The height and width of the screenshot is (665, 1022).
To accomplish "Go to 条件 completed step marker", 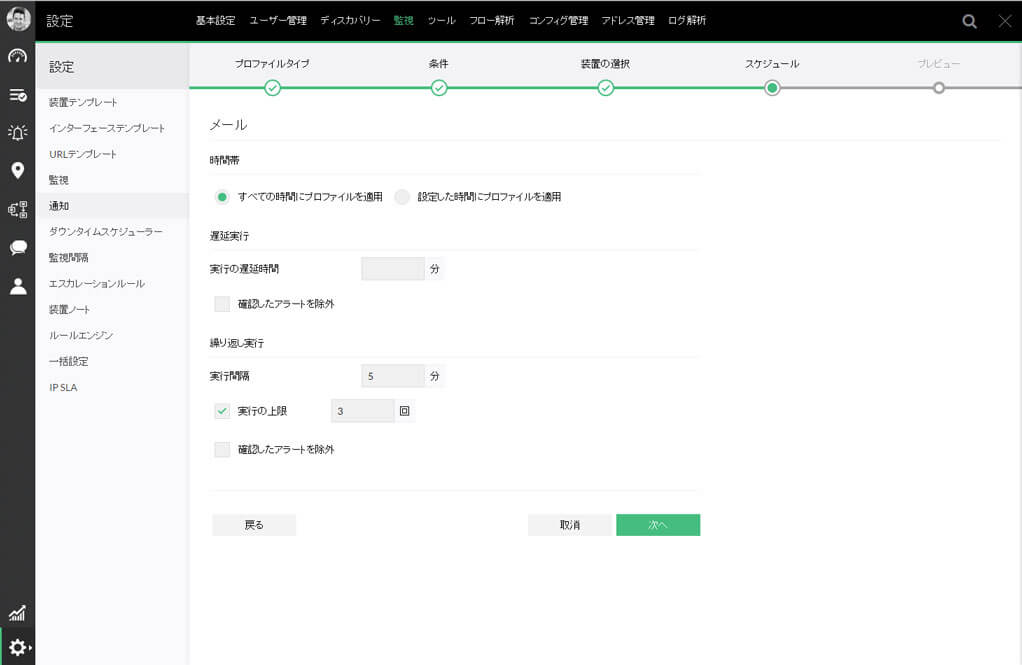I will click(x=439, y=88).
